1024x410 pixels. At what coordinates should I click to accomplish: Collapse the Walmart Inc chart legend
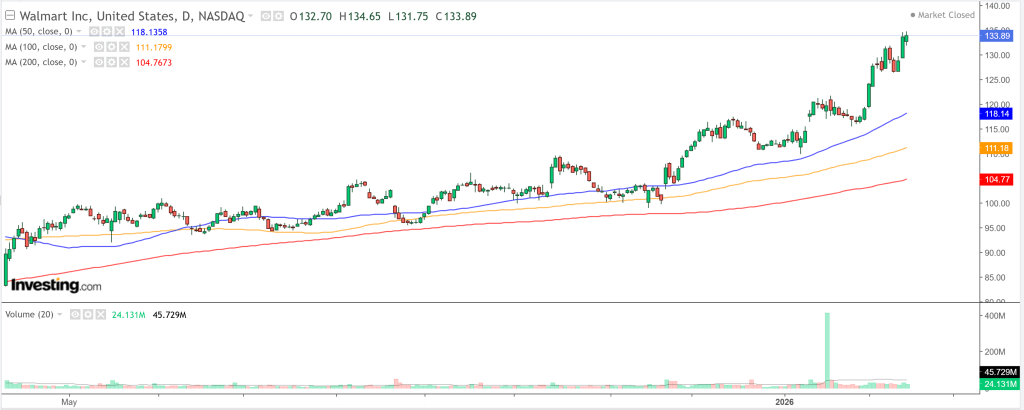pyautogui.click(x=10, y=16)
